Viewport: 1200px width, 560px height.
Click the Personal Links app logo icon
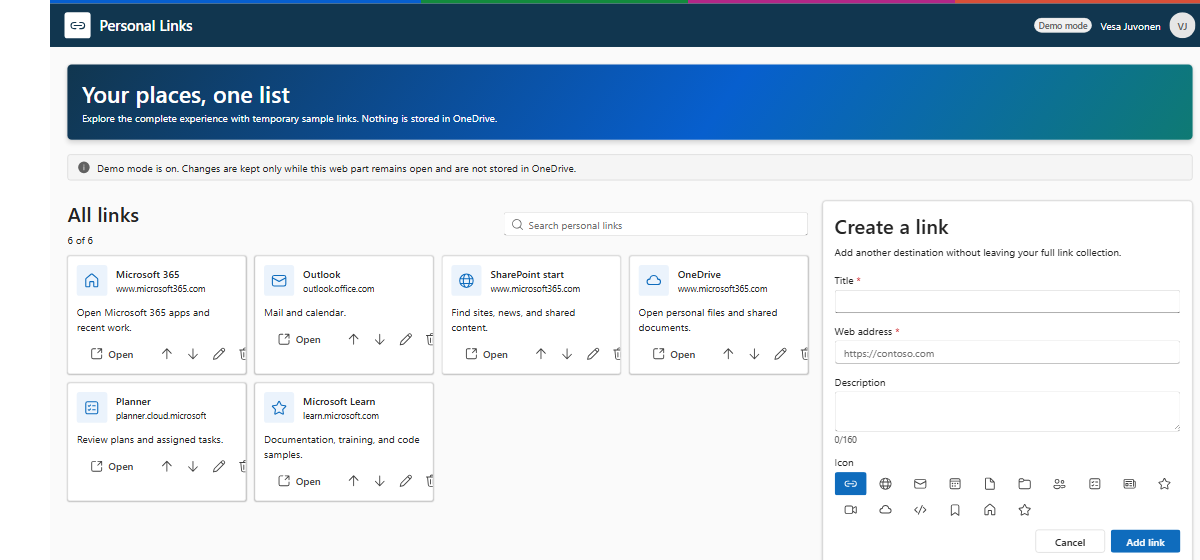(78, 25)
